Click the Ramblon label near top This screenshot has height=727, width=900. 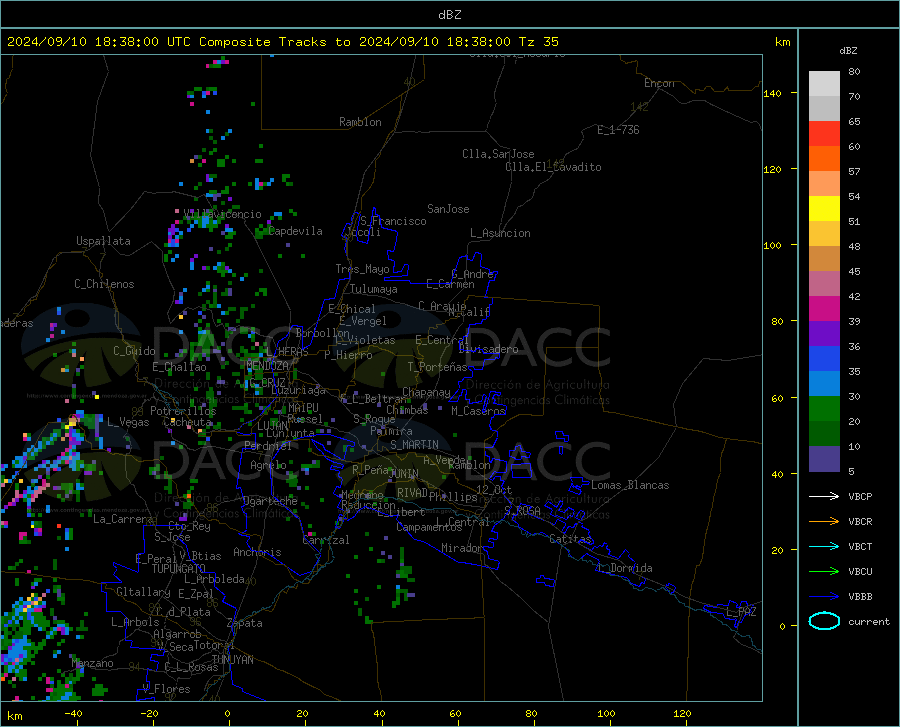360,122
